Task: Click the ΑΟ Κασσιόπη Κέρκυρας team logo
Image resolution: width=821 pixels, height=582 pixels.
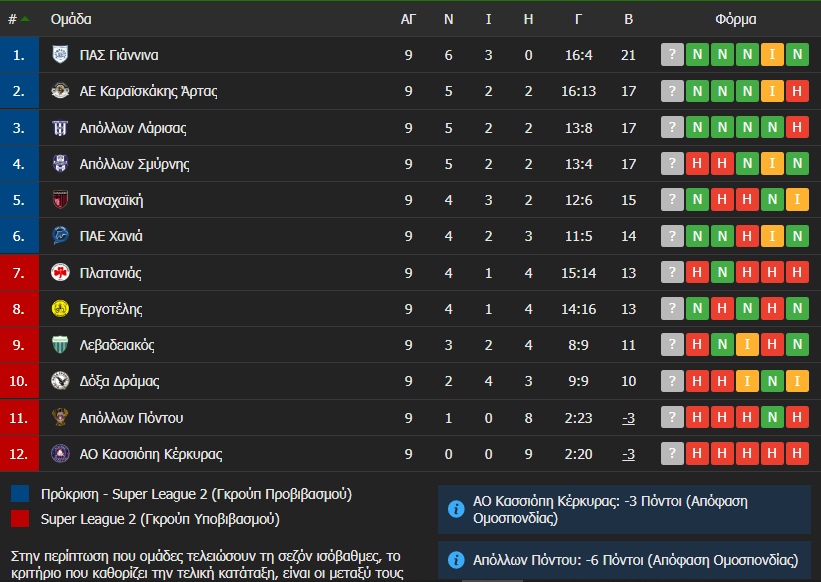Action: pyautogui.click(x=60, y=454)
